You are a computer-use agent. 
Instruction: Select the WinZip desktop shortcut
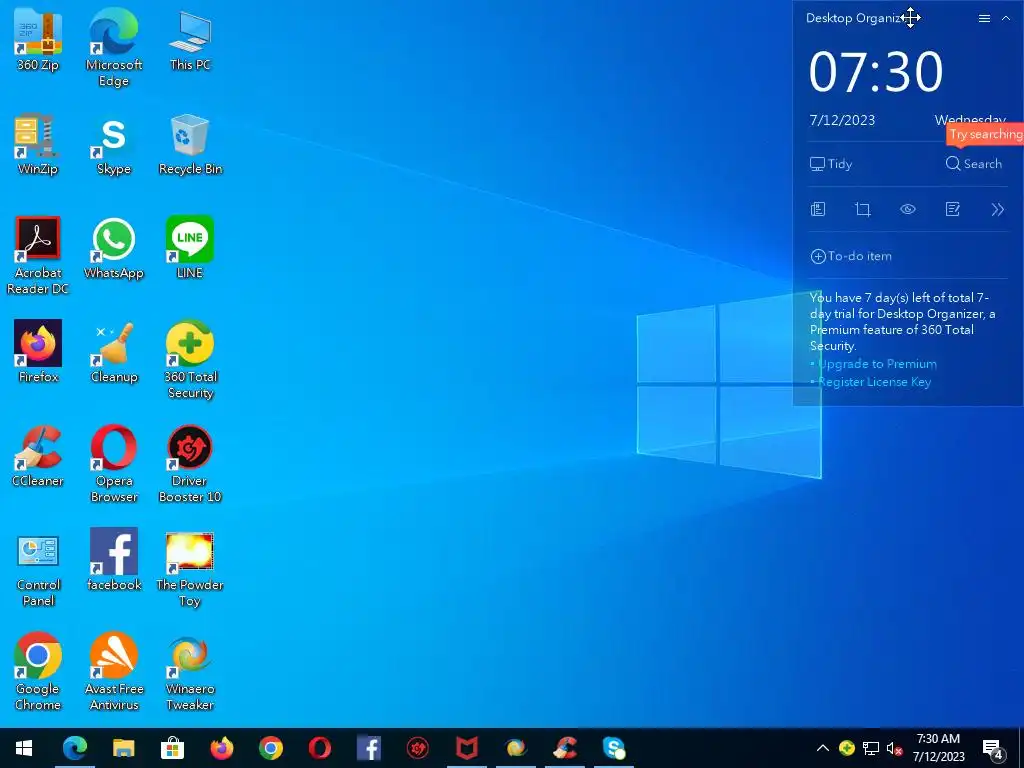(x=38, y=144)
